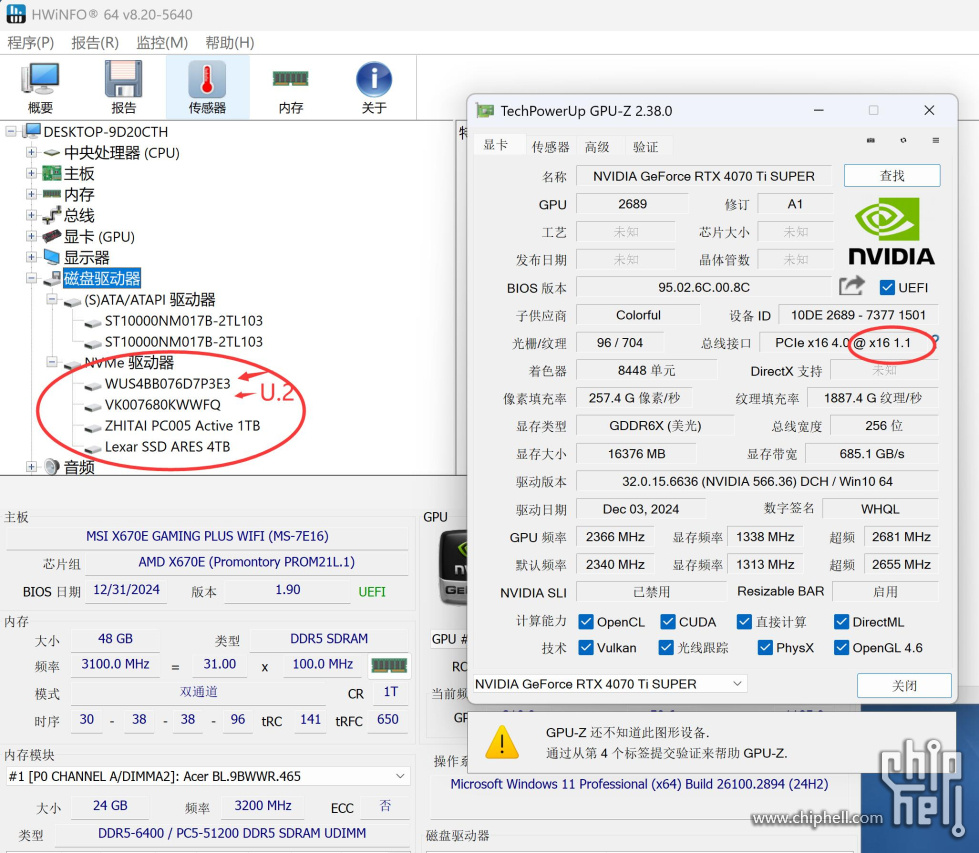Image resolution: width=979 pixels, height=853 pixels.
Task: Click the 音频 speaker tree icon
Action: (x=52, y=466)
